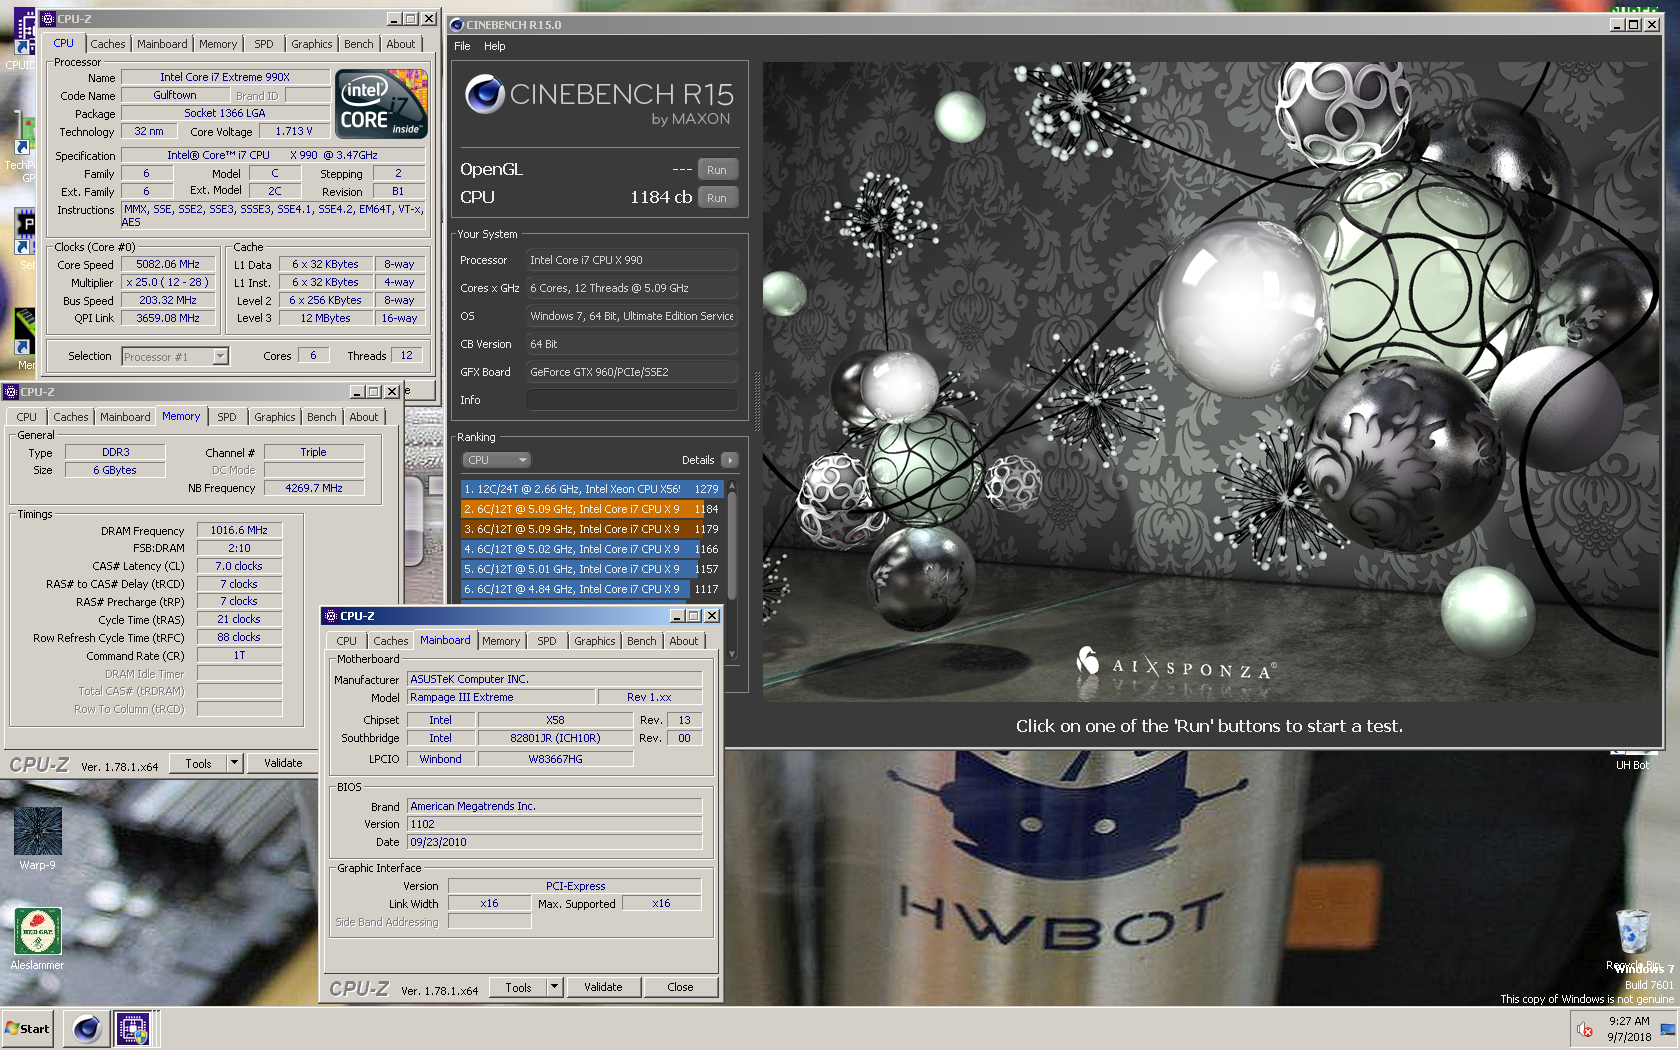This screenshot has width=1680, height=1050.
Task: Click the Core Speed 5082.06 MHz value
Action: [x=168, y=265]
